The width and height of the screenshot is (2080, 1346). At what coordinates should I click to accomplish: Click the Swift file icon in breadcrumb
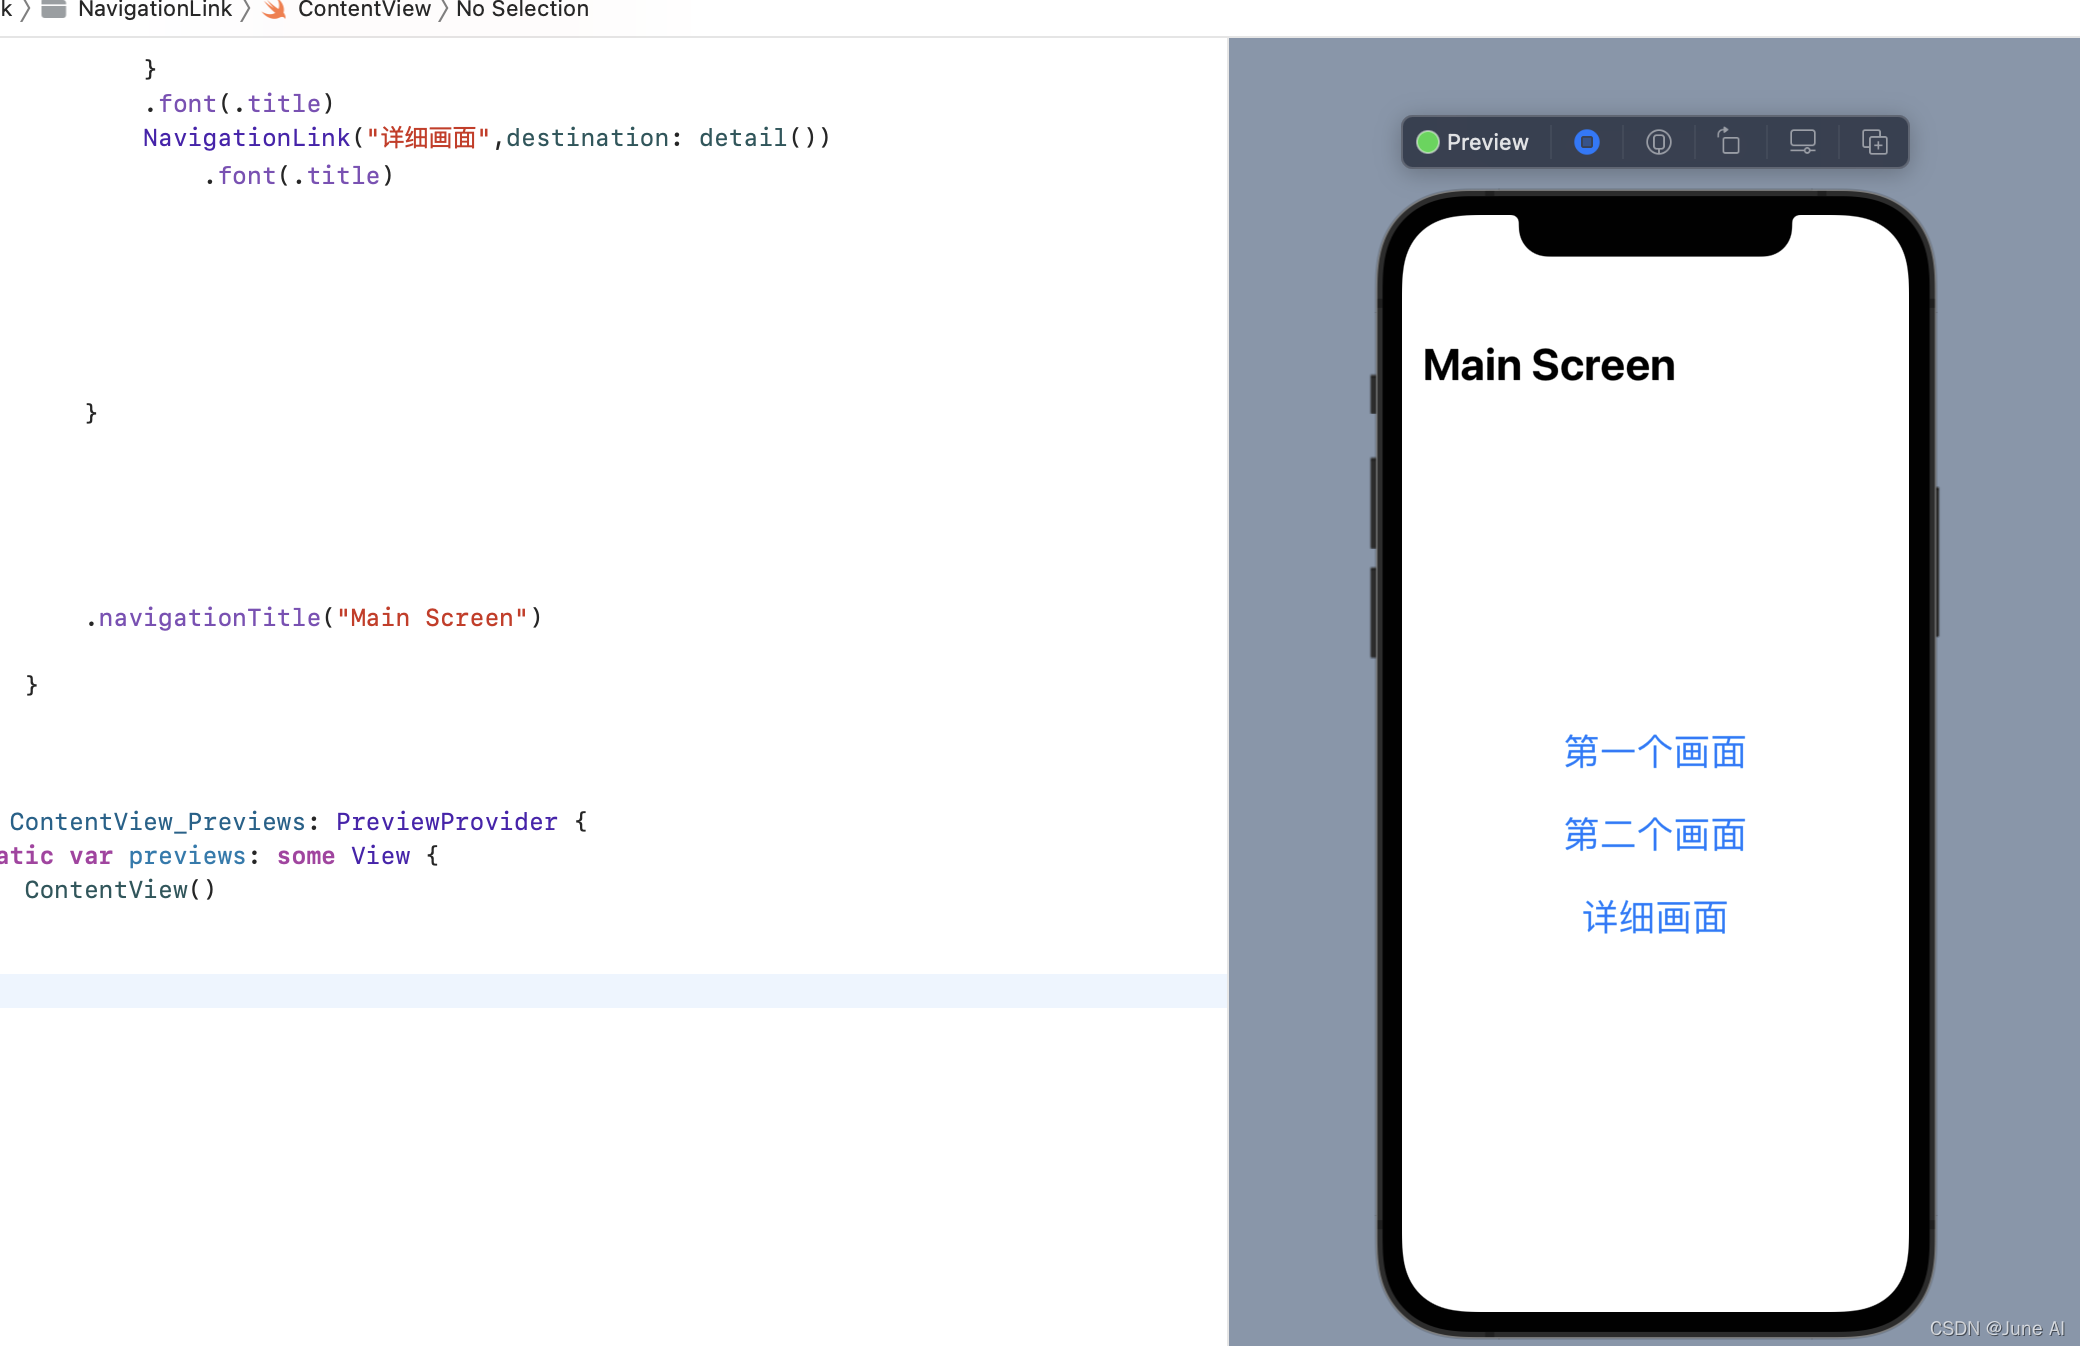(x=274, y=10)
